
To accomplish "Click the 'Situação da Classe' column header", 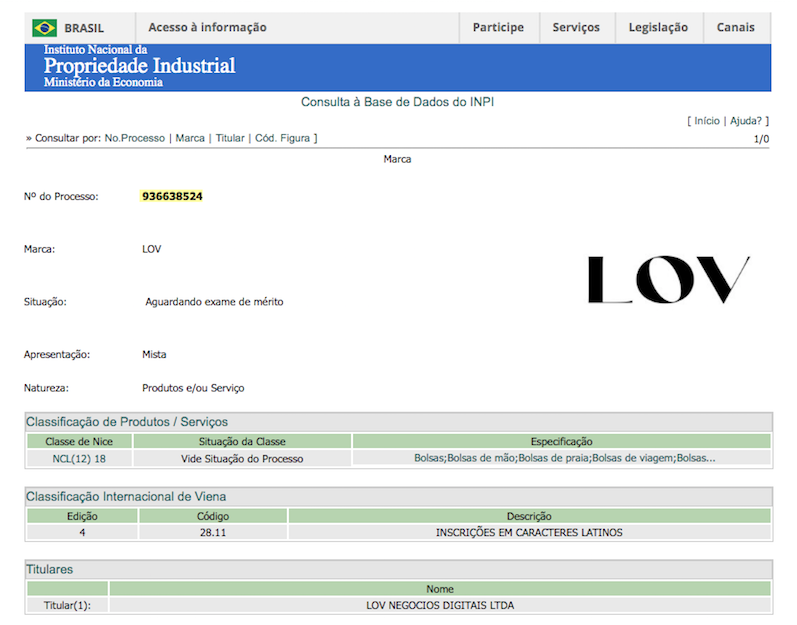I will pos(242,442).
